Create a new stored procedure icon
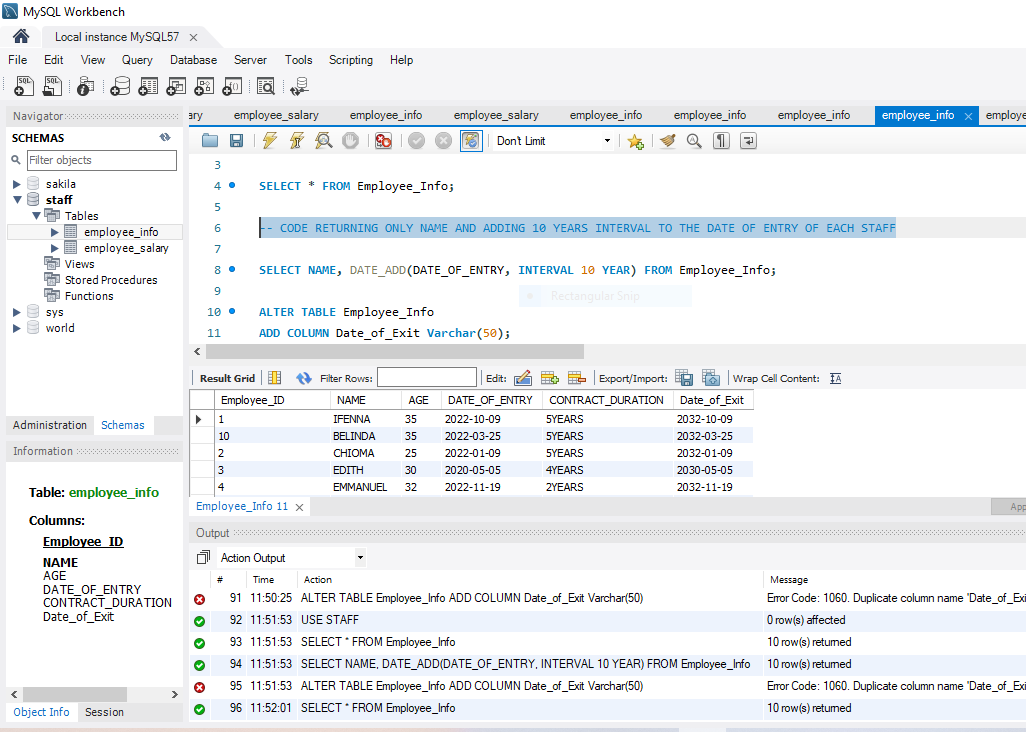This screenshot has height=732, width=1026. (x=205, y=86)
